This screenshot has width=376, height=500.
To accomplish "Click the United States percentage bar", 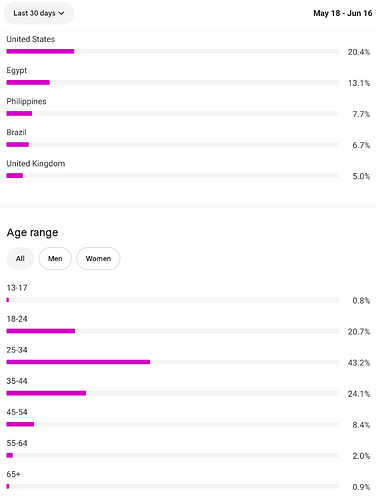I will click(172, 51).
